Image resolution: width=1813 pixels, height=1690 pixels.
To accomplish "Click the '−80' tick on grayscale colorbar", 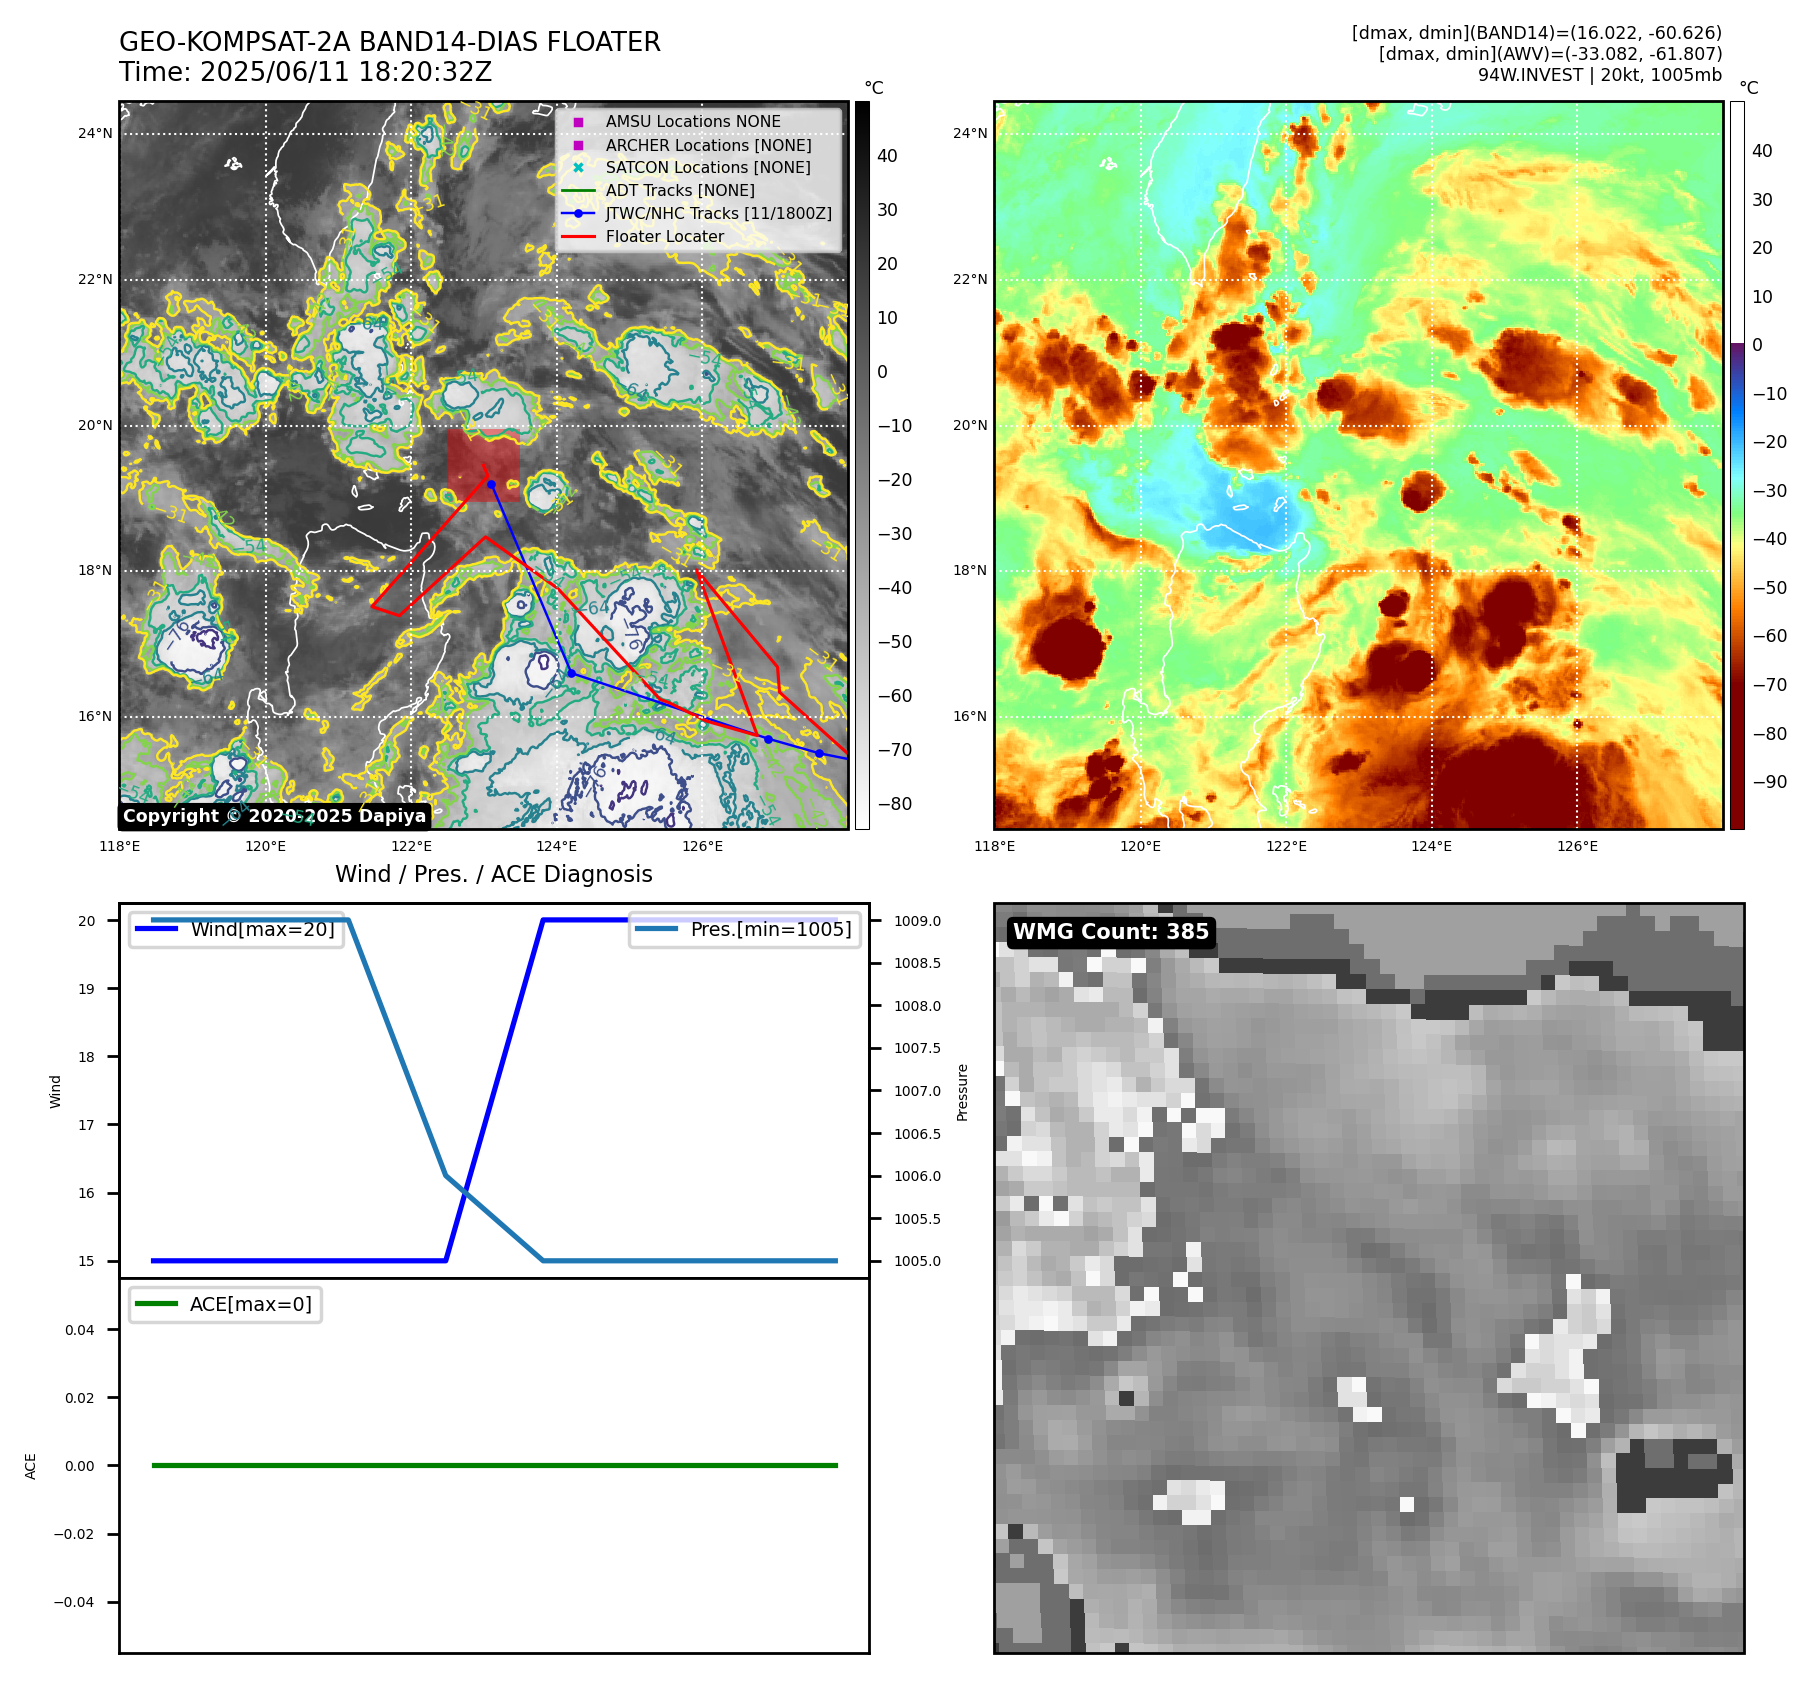I will point(895,804).
